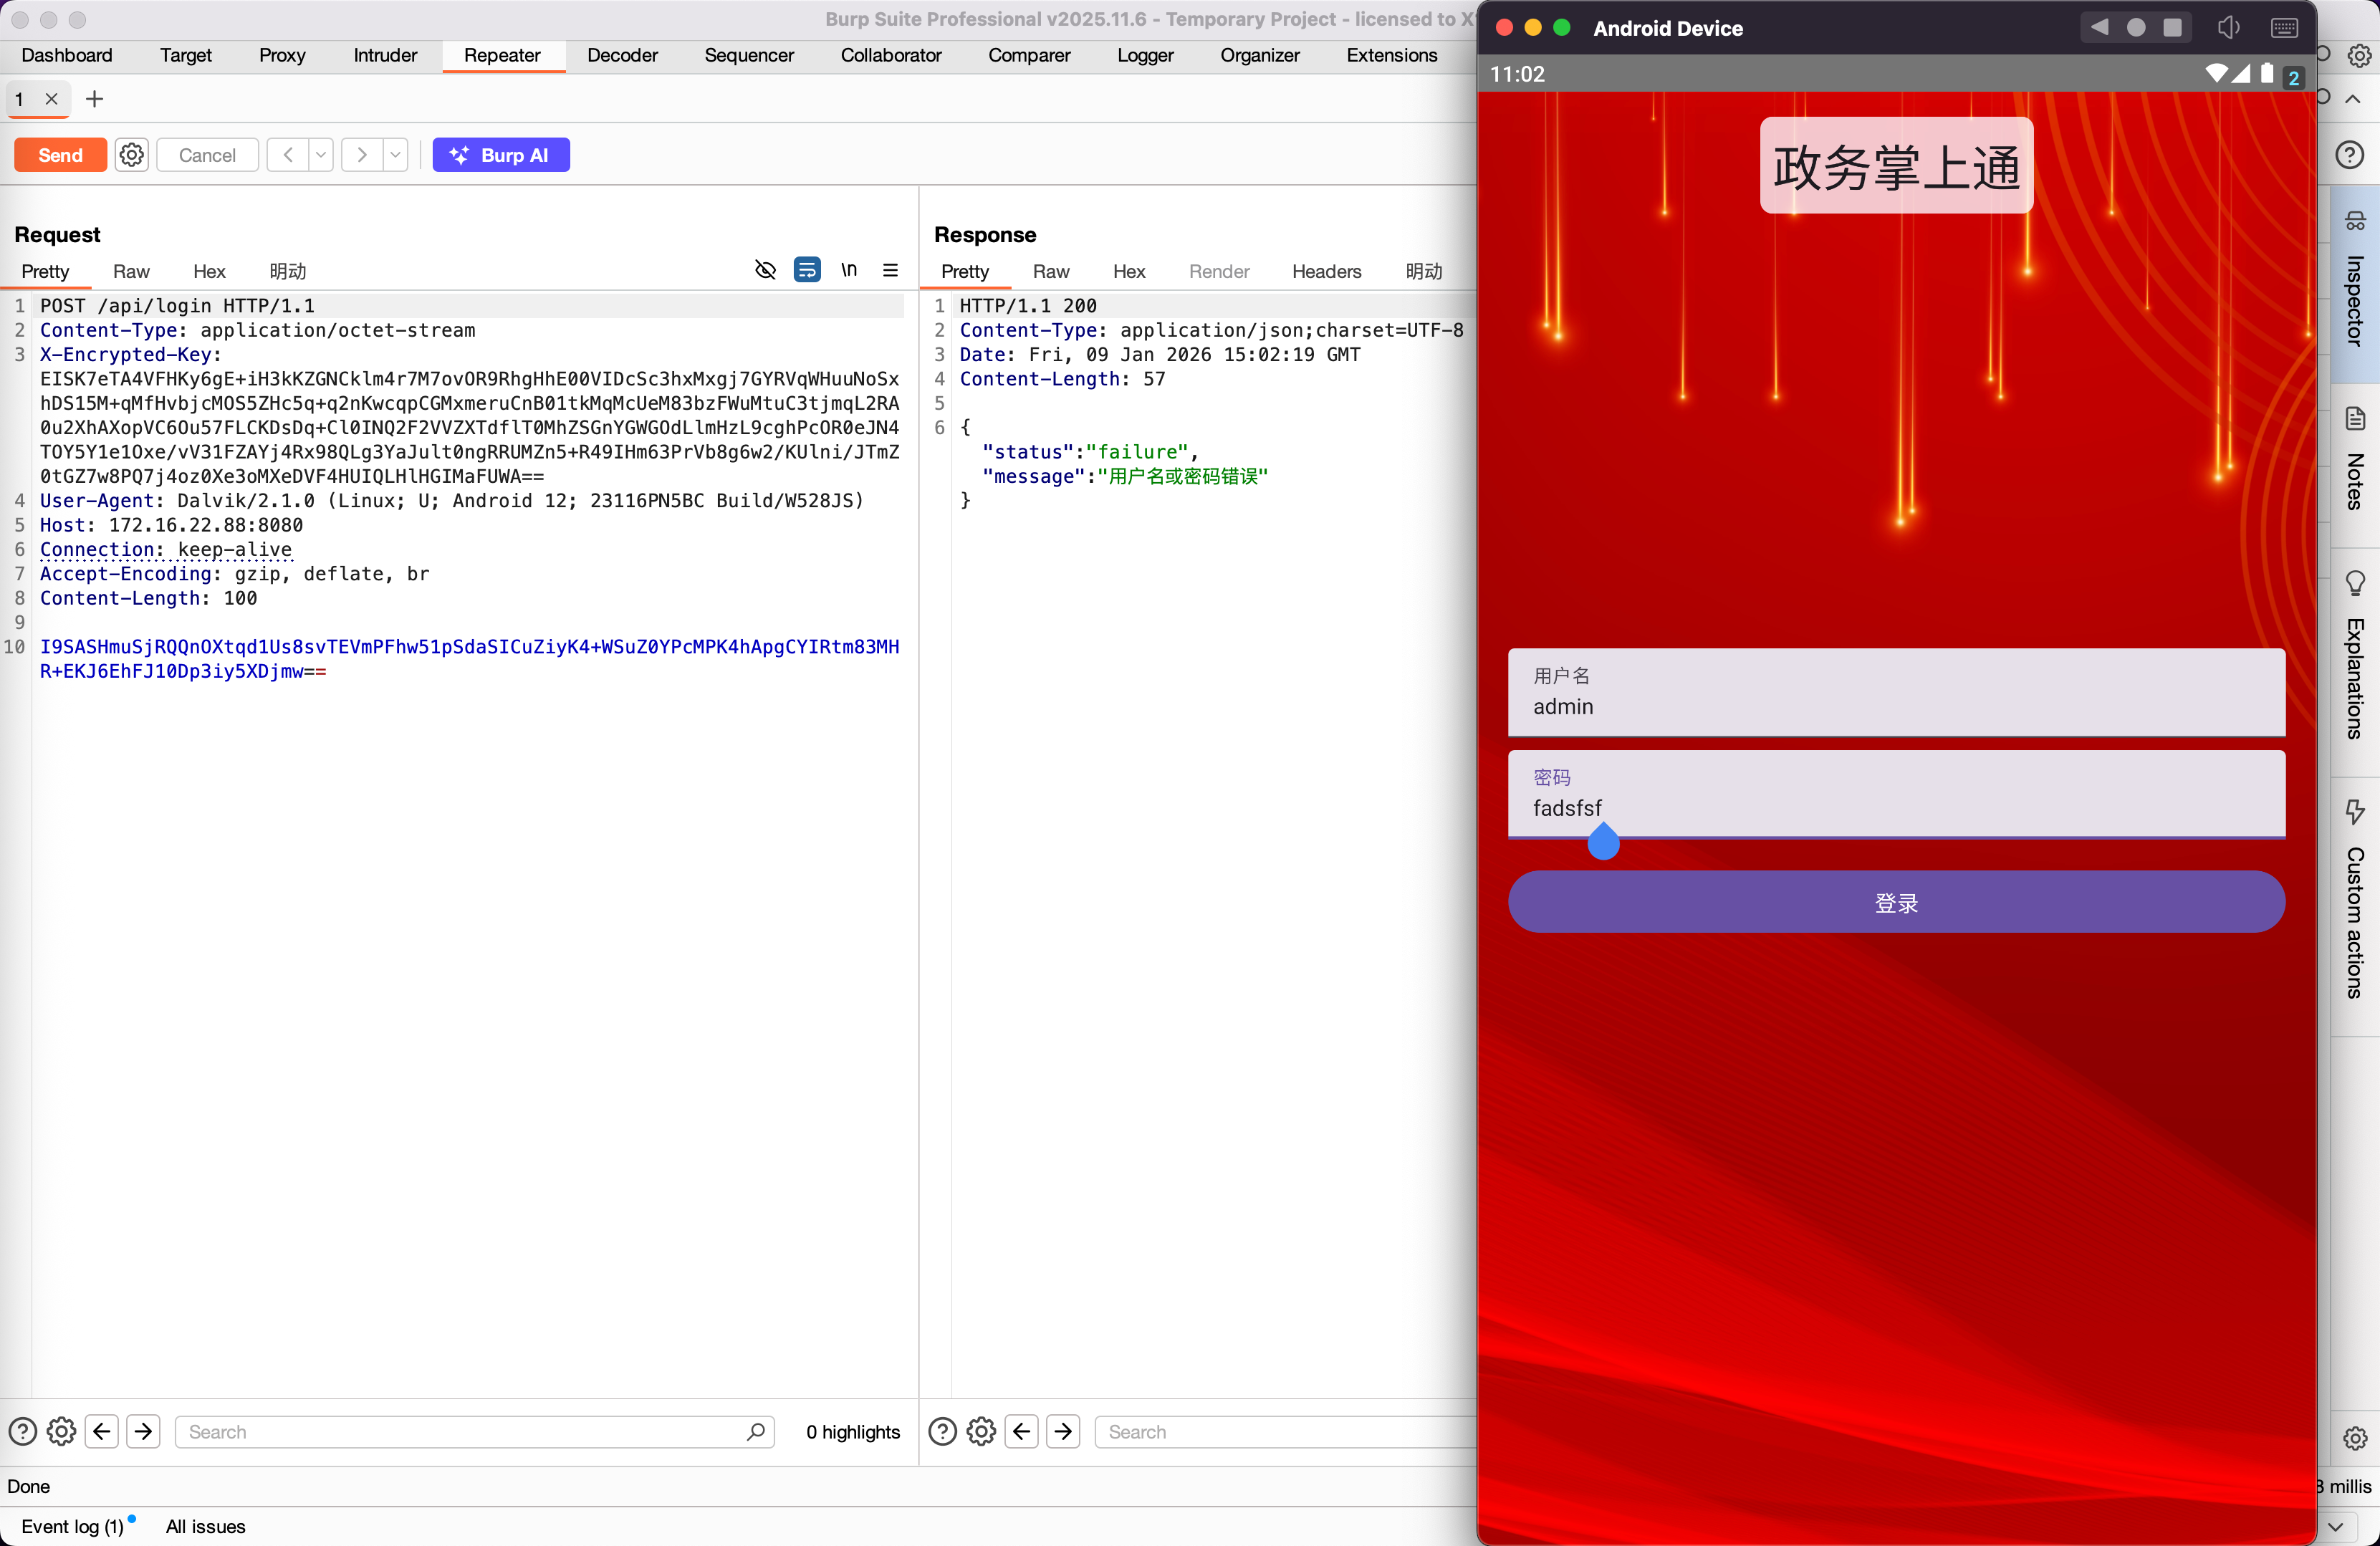Open the emulator keyboard icon
Viewport: 2380px width, 1546px height.
pyautogui.click(x=2284, y=27)
